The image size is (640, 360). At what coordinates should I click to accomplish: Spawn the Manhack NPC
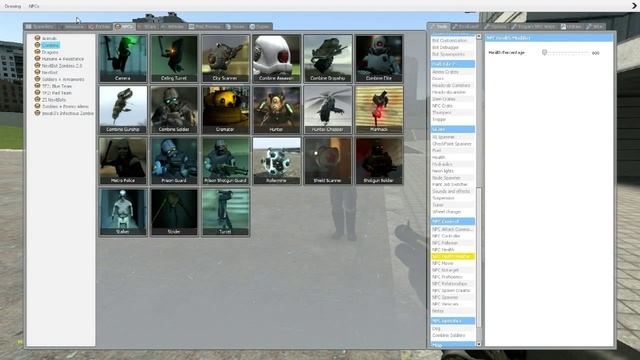coord(379,109)
